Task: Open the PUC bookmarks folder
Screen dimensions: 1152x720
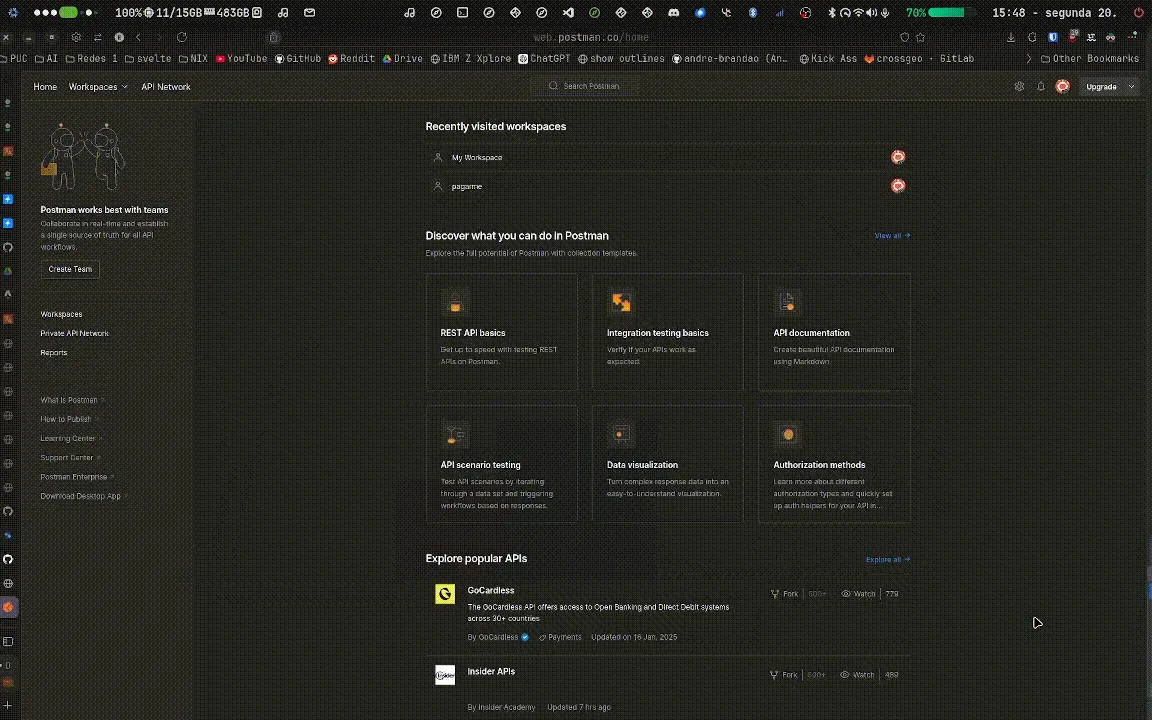Action: click(x=14, y=59)
